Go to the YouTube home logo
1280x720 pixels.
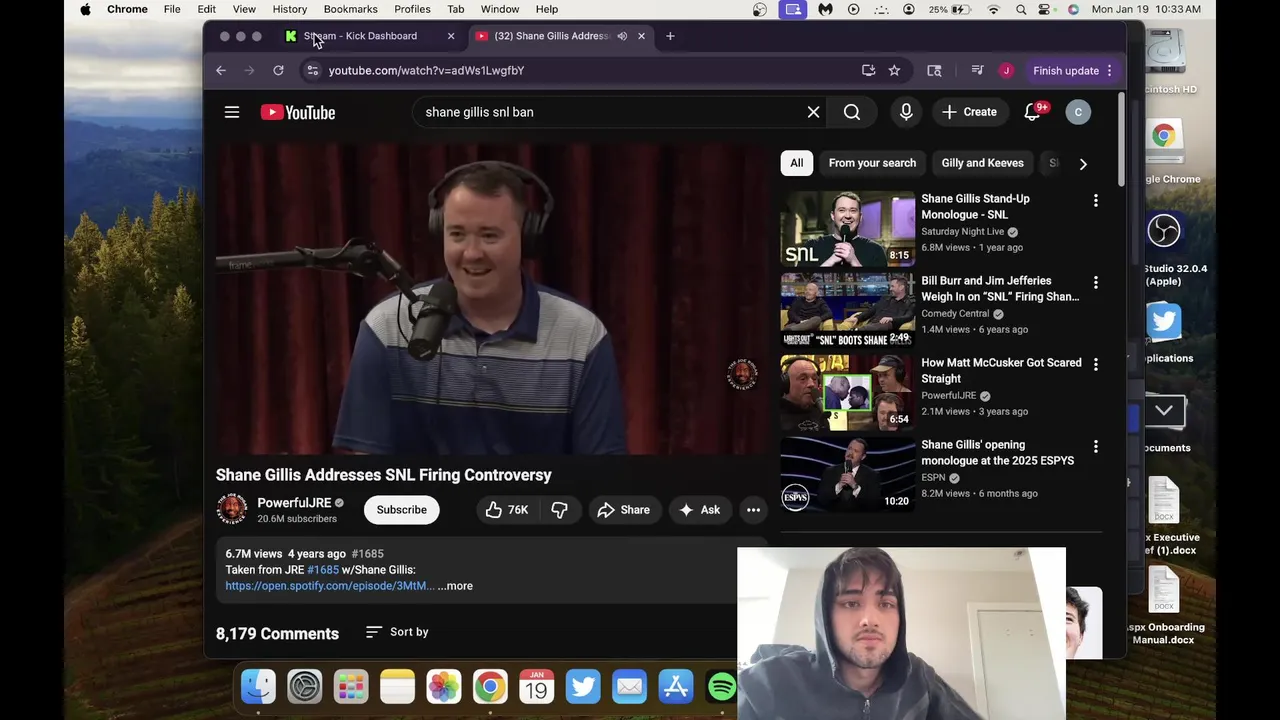pos(298,112)
